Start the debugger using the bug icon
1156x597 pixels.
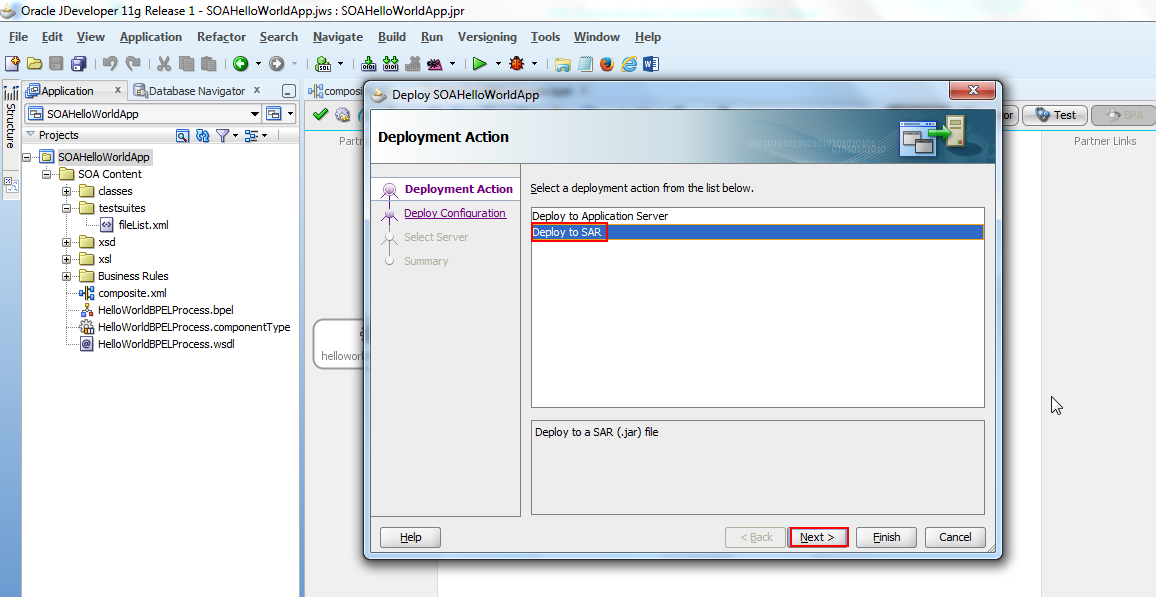(x=516, y=64)
